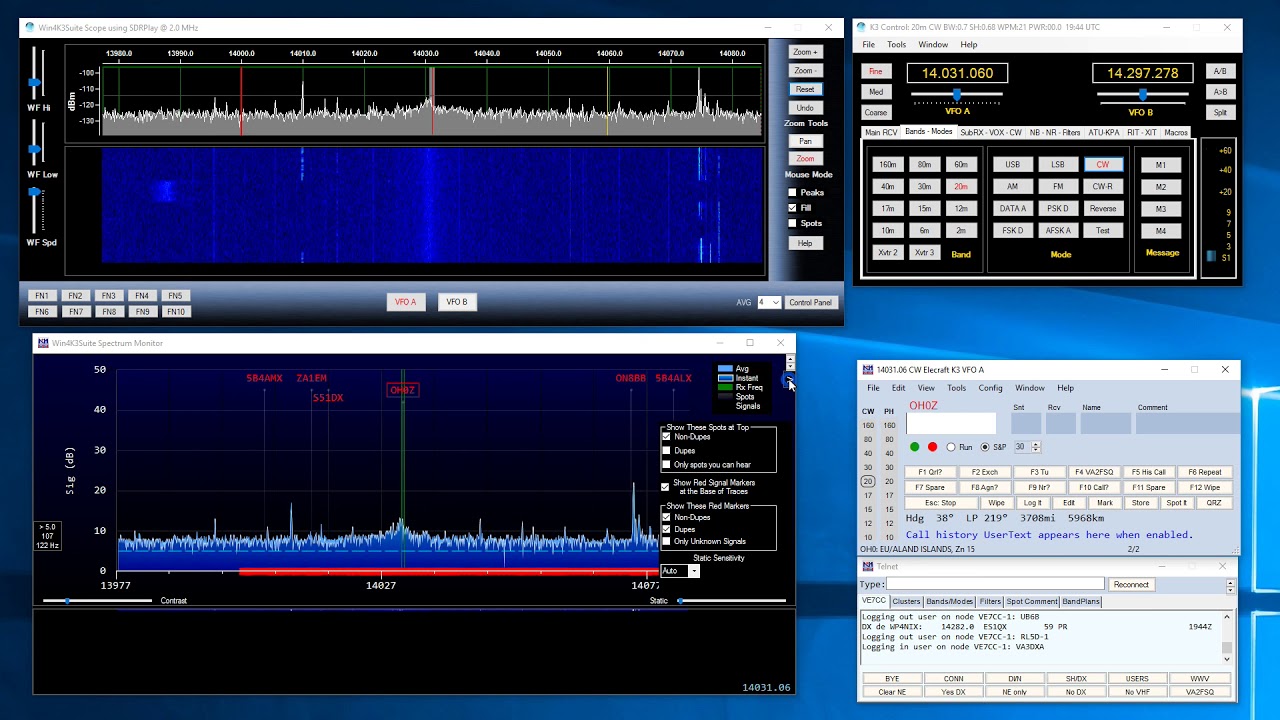Click FN1 function button
1280x720 pixels.
[x=42, y=296]
